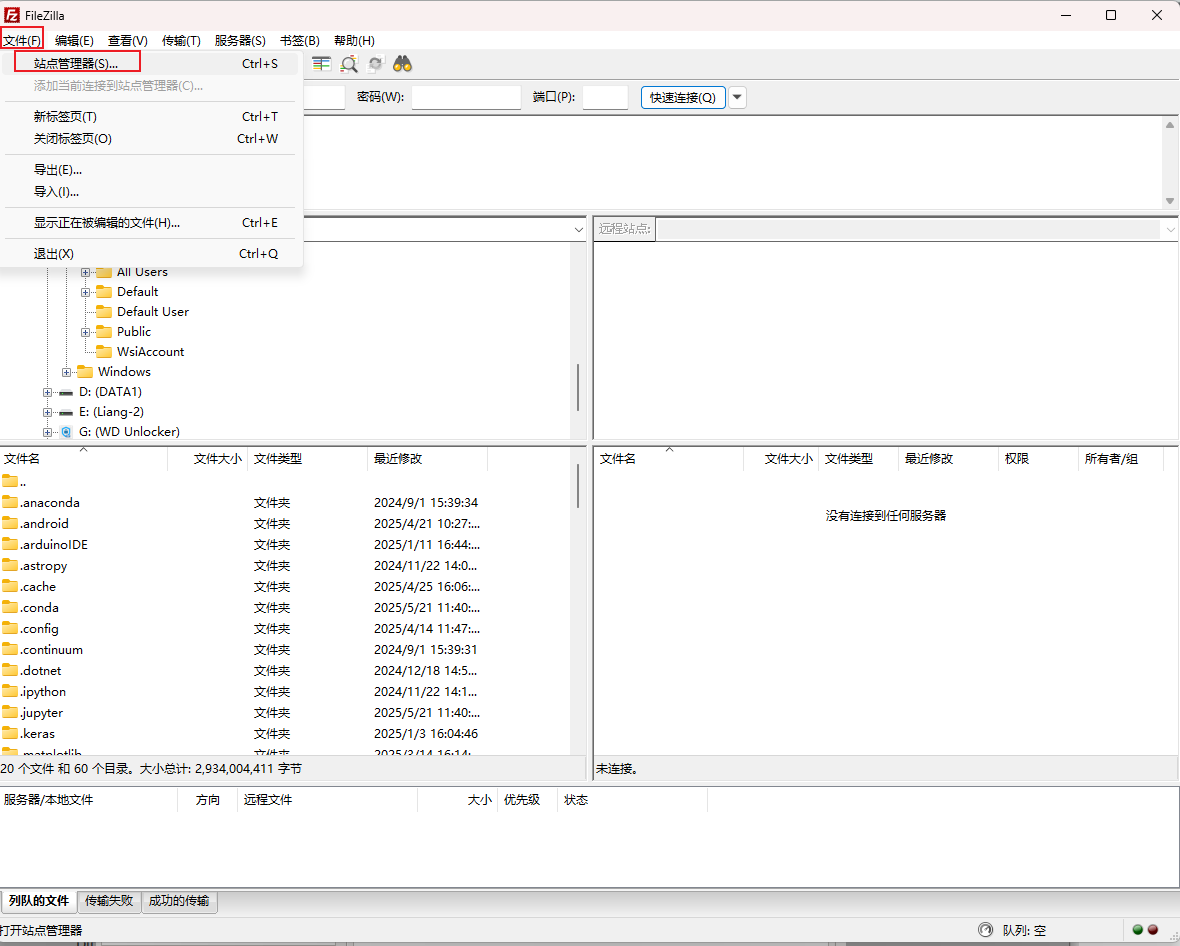
Task: Open the 帮助(H) menu
Action: pyautogui.click(x=354, y=41)
